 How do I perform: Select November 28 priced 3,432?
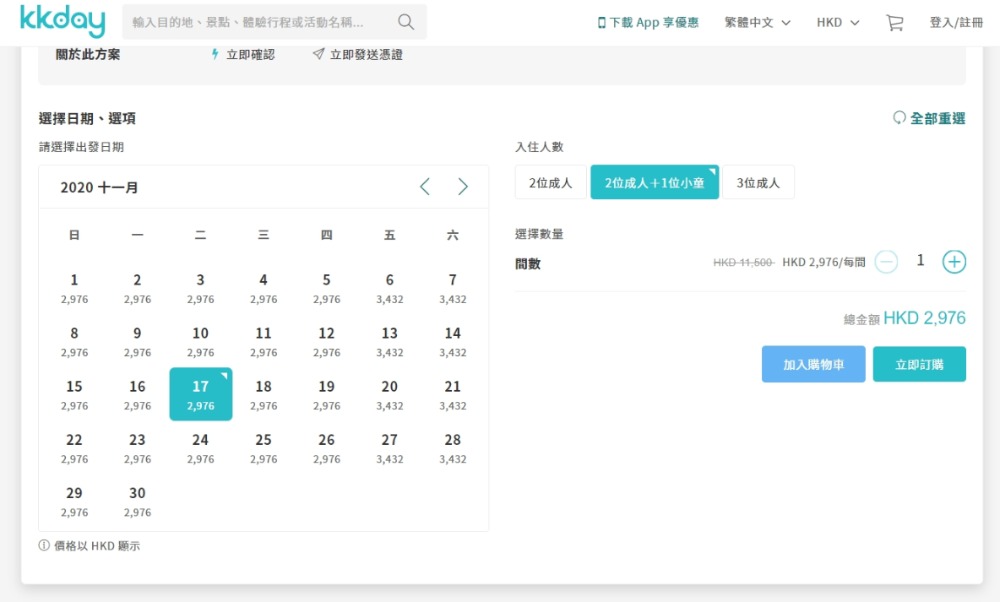(452, 447)
